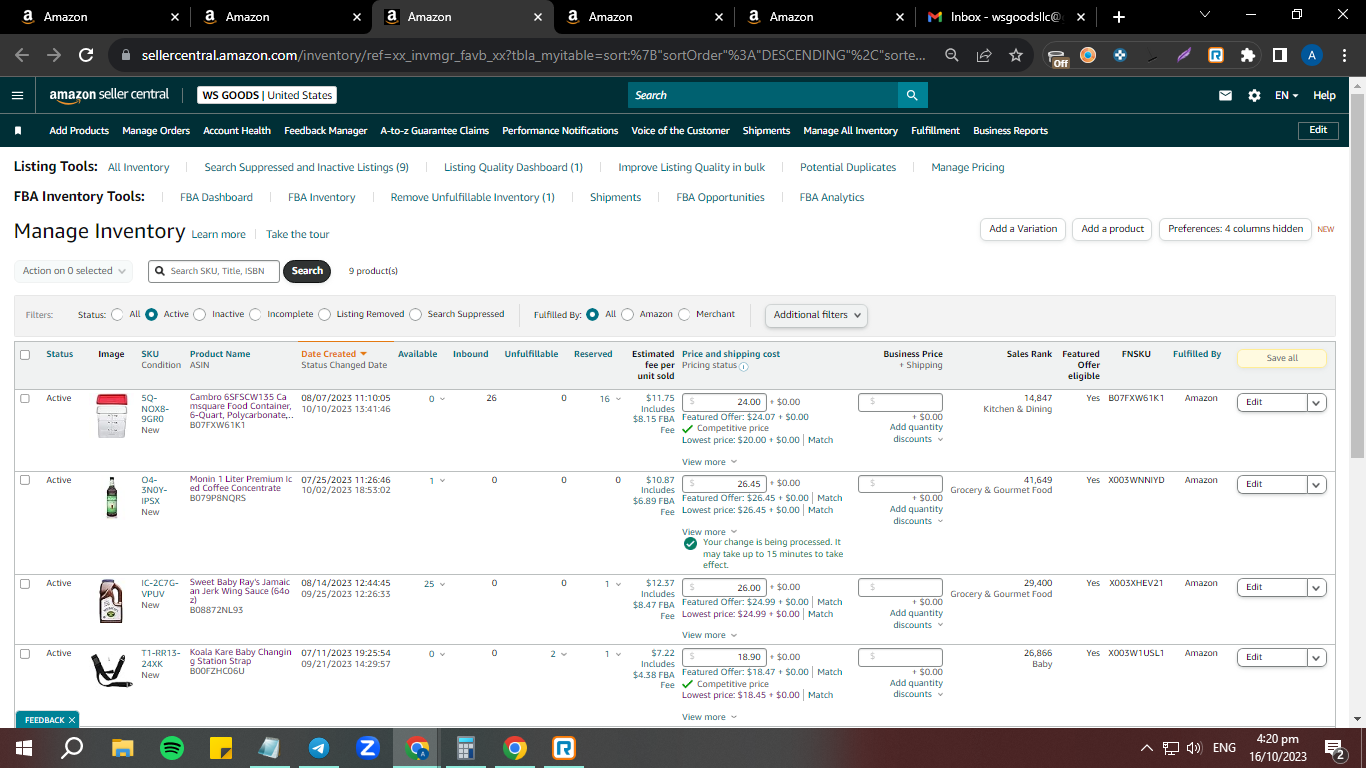Open the Feedback Manager menu item
This screenshot has height=768, width=1366.
tap(326, 131)
